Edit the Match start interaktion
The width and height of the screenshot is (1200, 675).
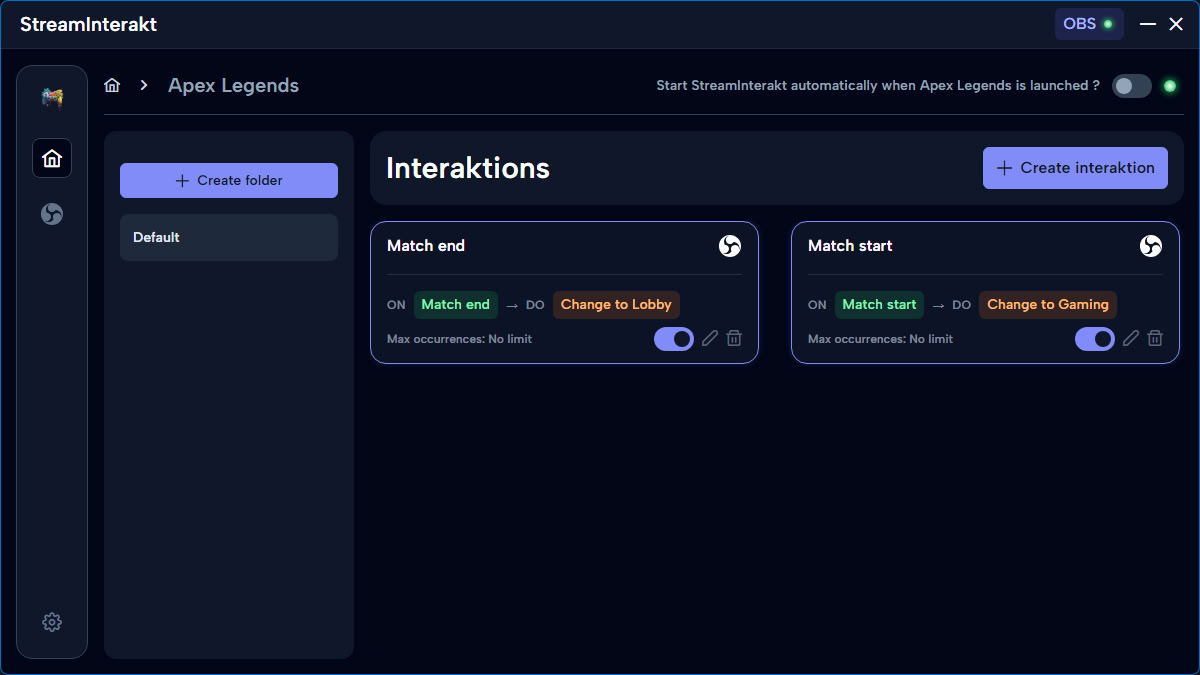pyautogui.click(x=1131, y=339)
